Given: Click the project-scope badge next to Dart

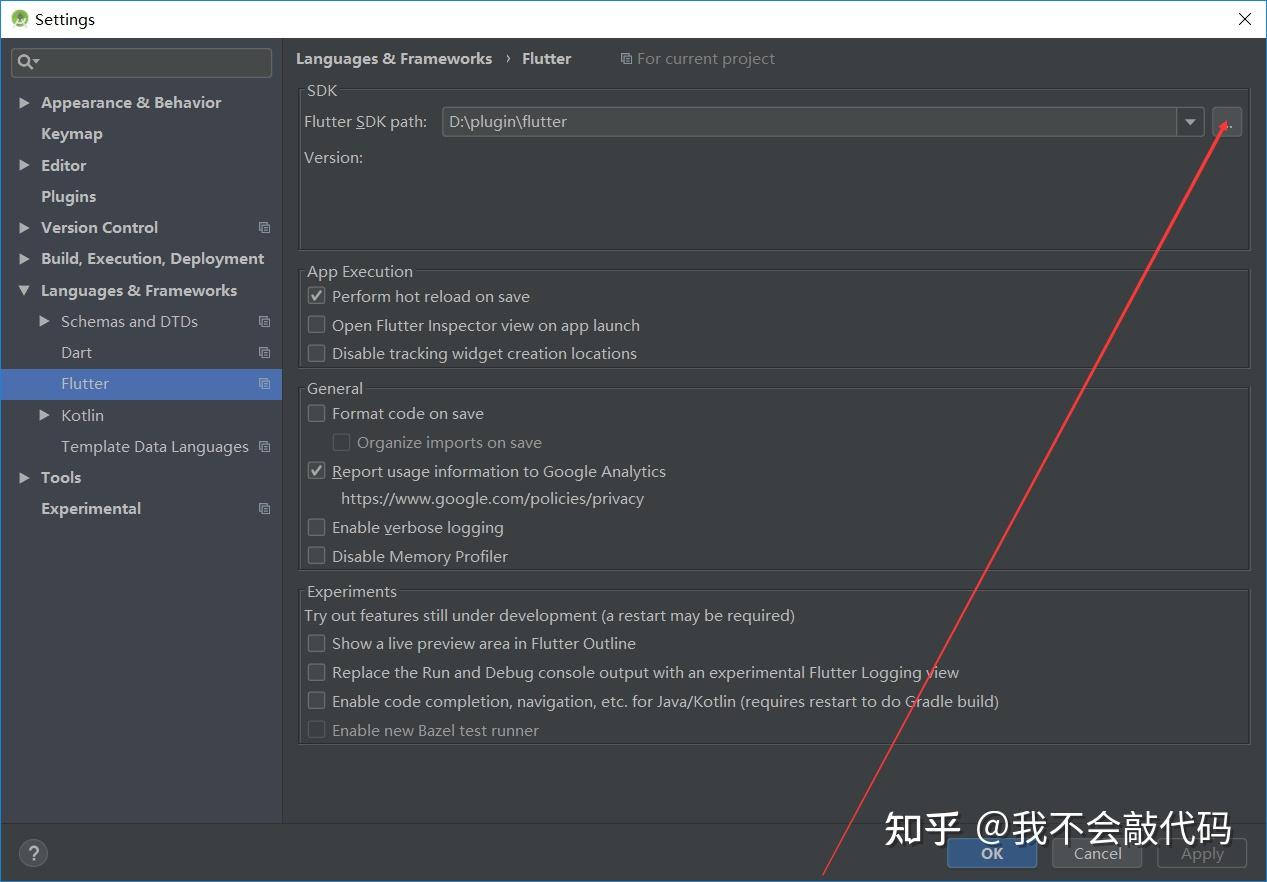Looking at the screenshot, I should (264, 352).
